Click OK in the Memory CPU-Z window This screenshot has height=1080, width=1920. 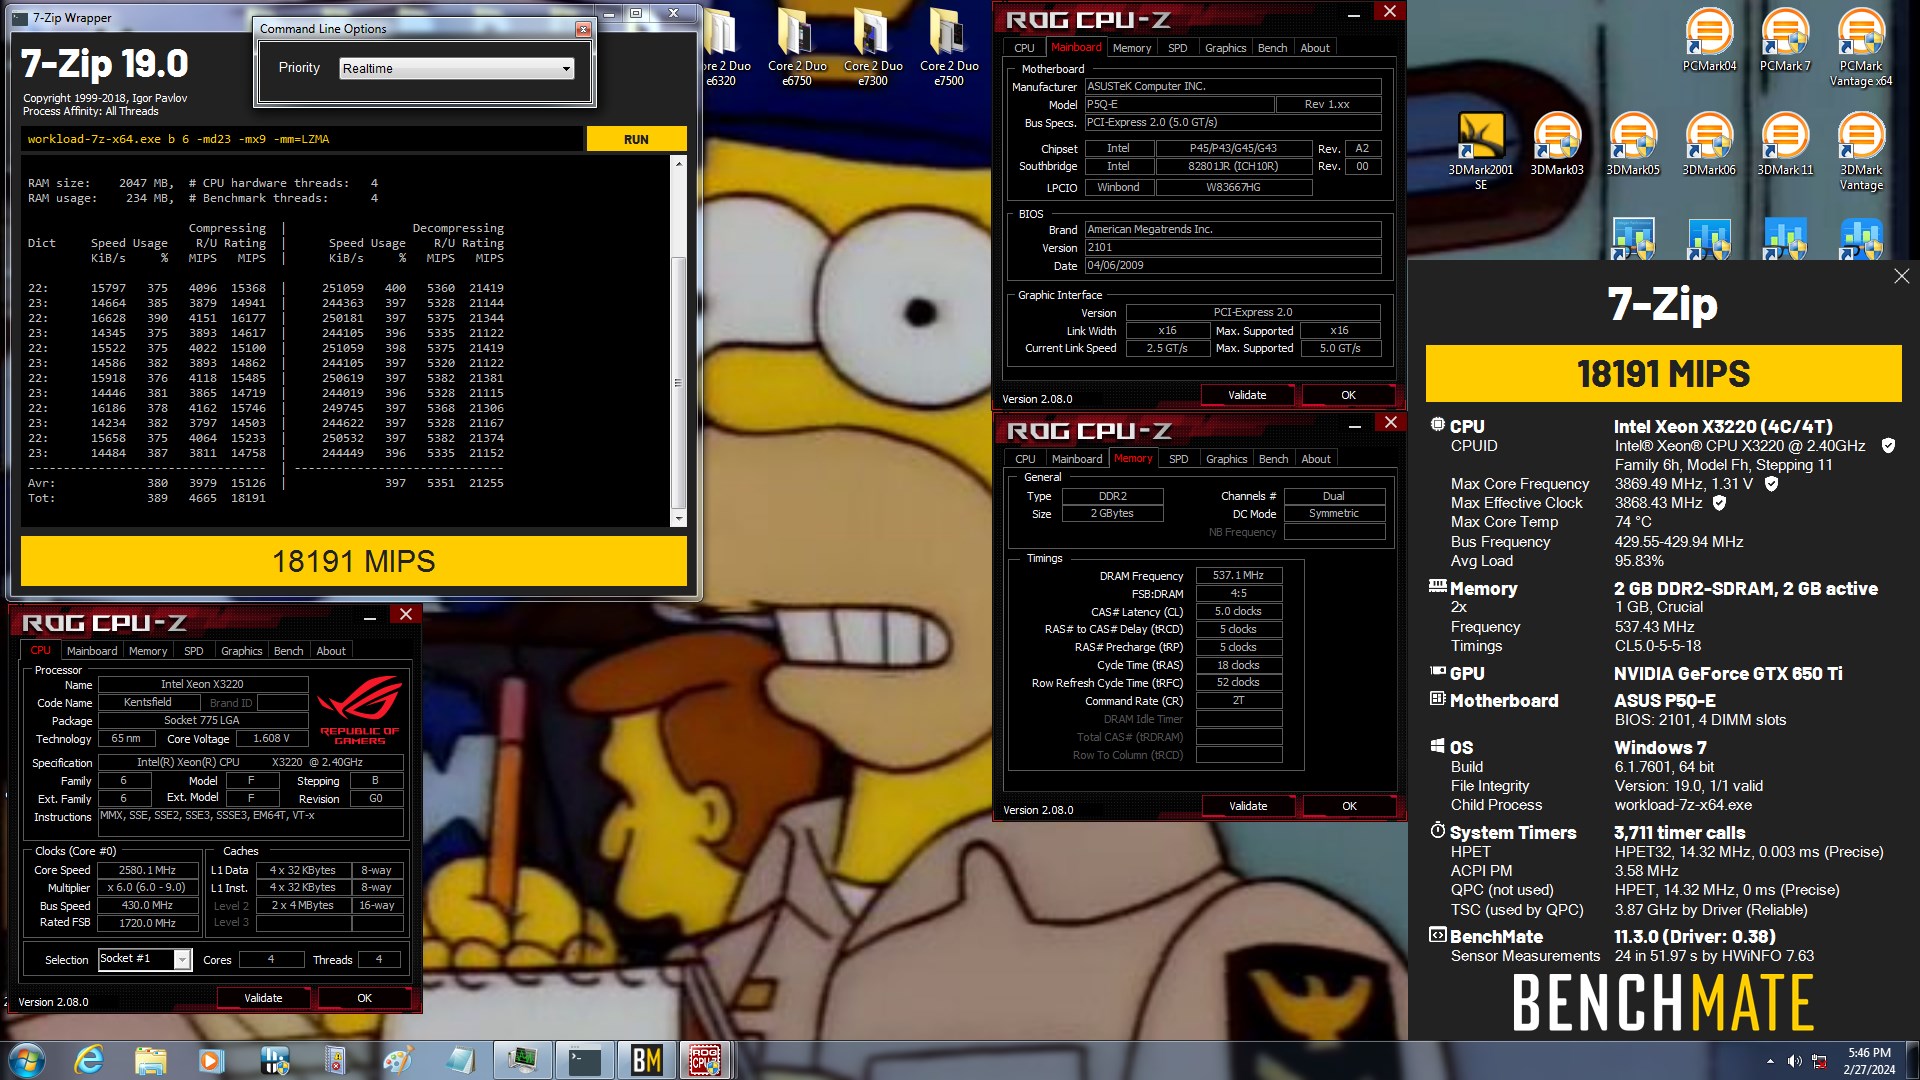(1349, 806)
